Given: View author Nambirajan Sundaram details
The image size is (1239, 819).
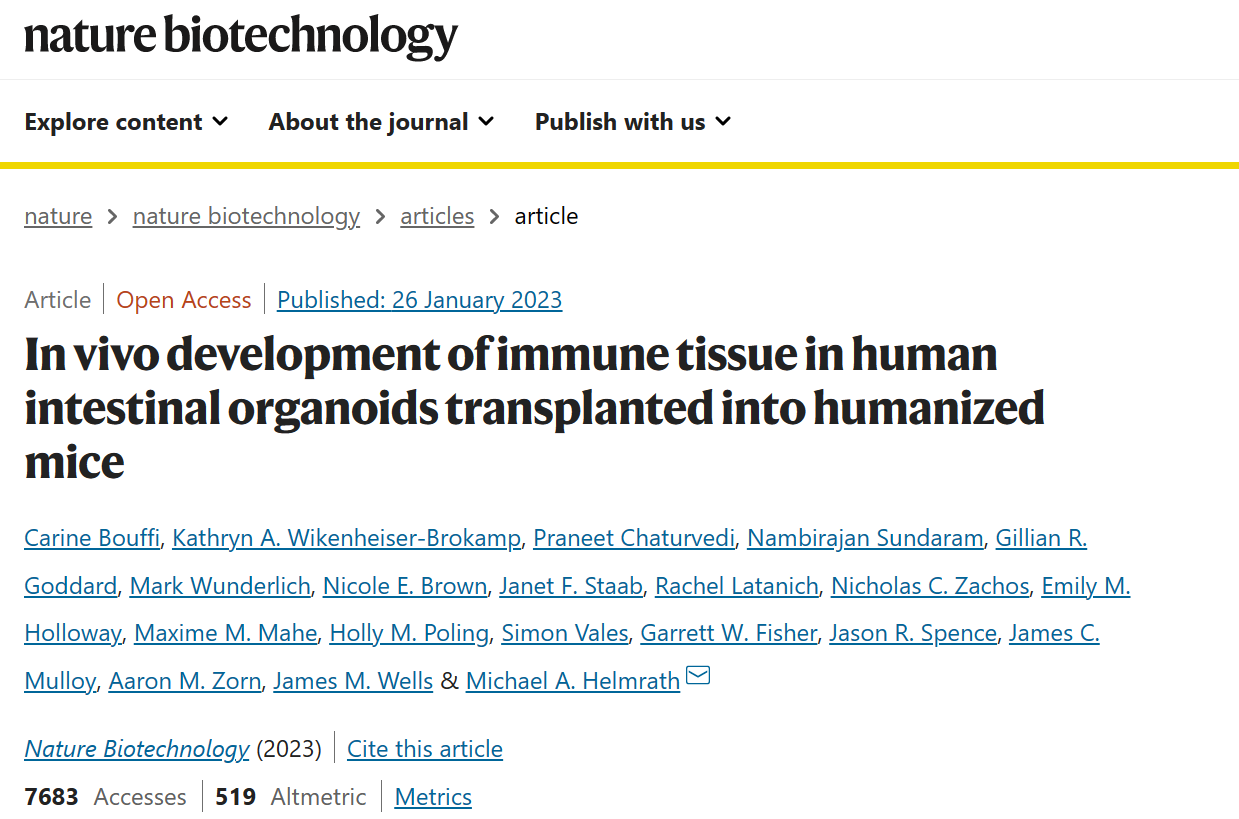Looking at the screenshot, I should (x=865, y=538).
